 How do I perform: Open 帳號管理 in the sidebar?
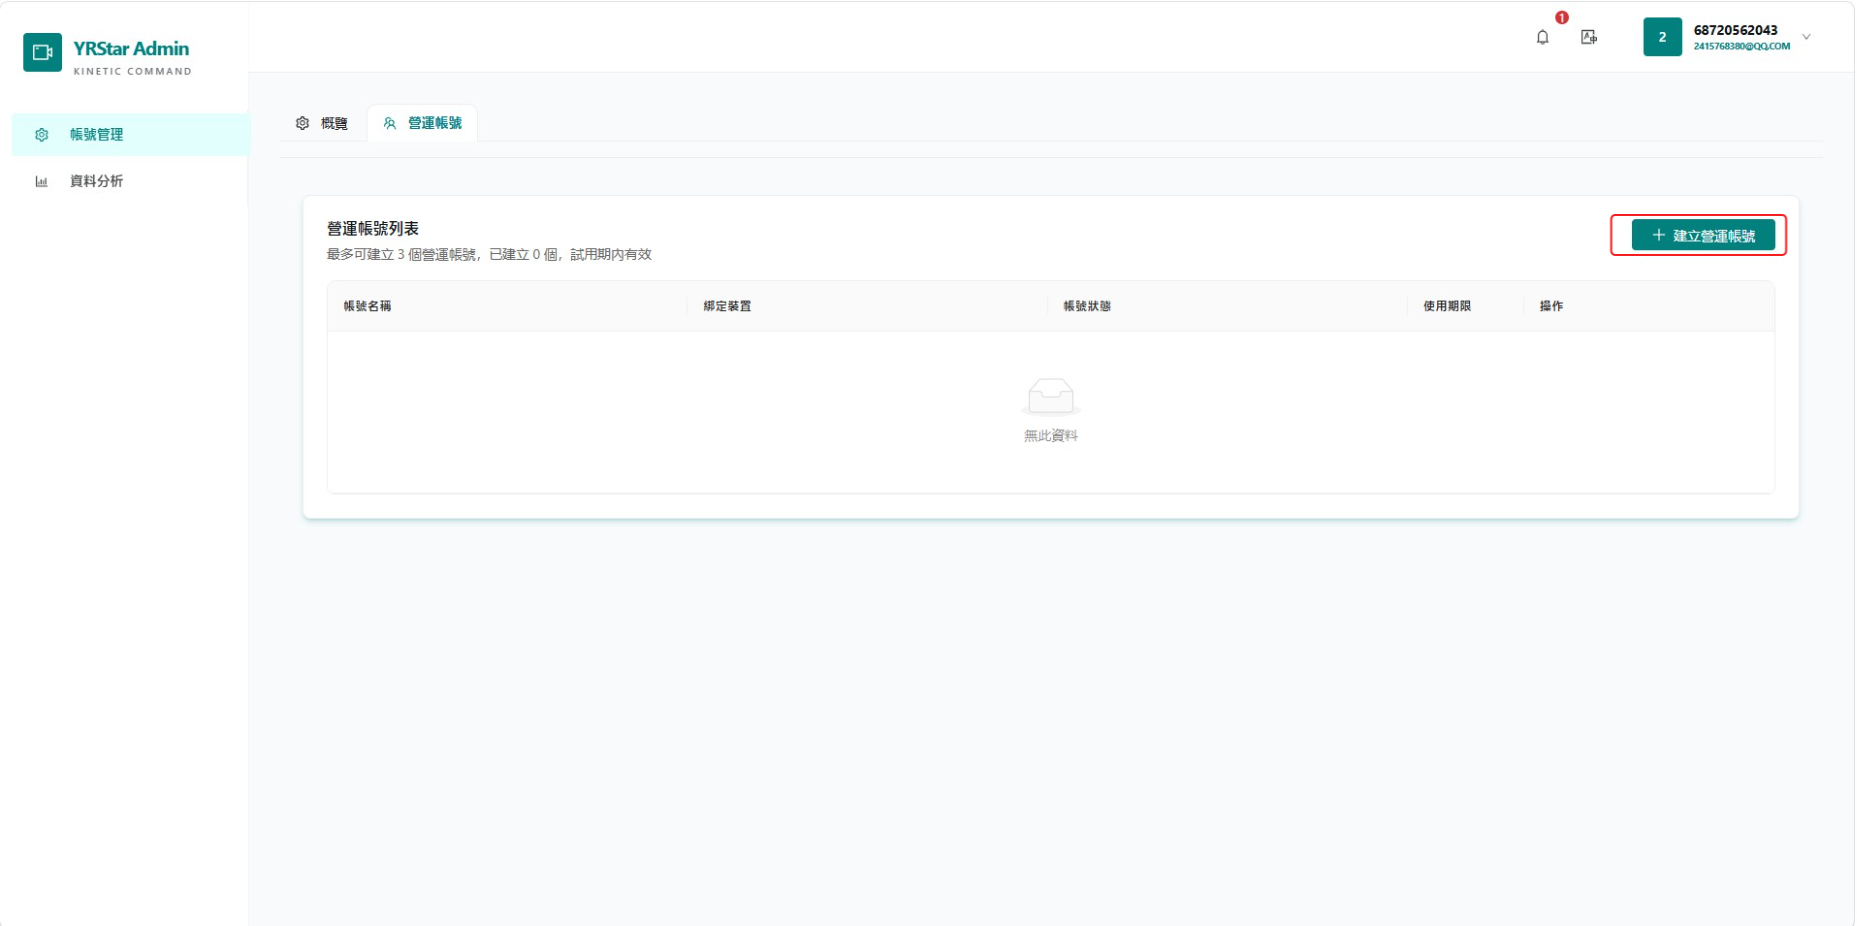click(130, 134)
